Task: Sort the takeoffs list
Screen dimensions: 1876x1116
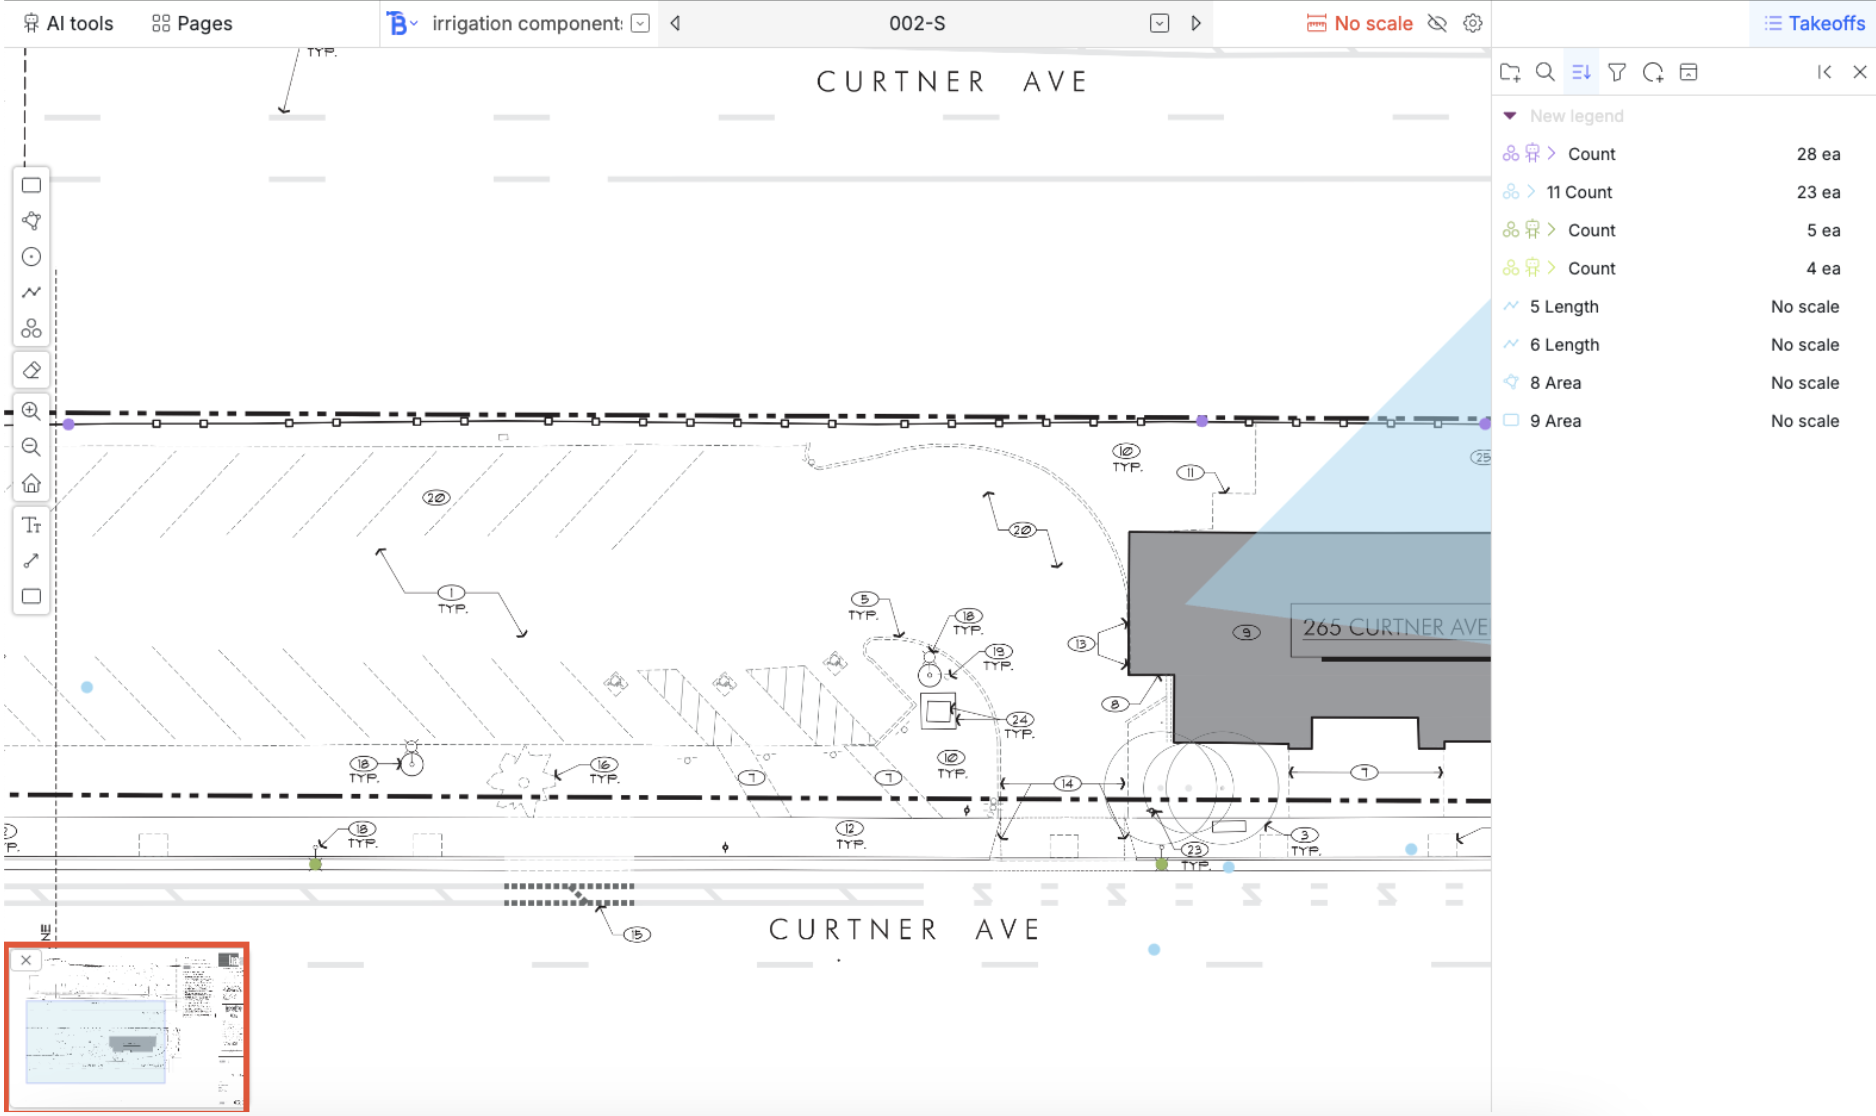Action: [x=1581, y=72]
